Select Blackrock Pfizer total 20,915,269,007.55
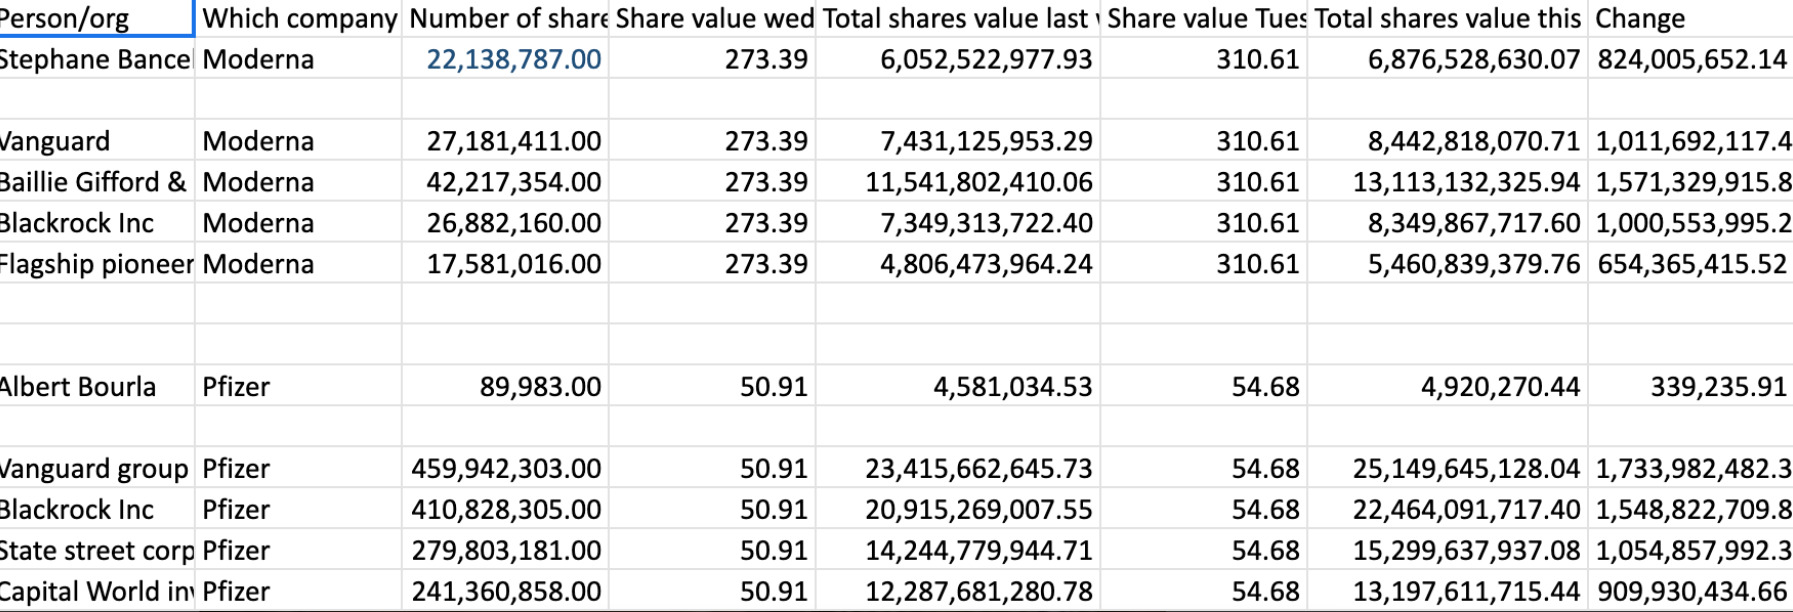 click(958, 509)
